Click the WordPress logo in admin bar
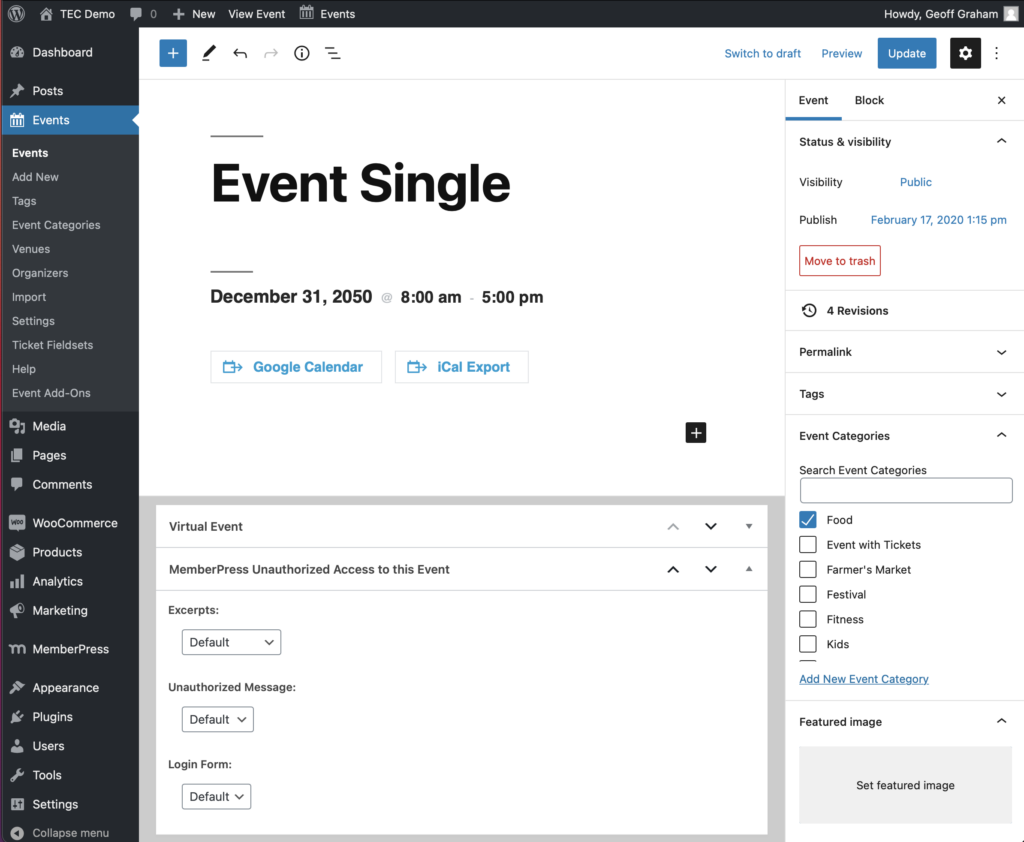 tap(16, 14)
